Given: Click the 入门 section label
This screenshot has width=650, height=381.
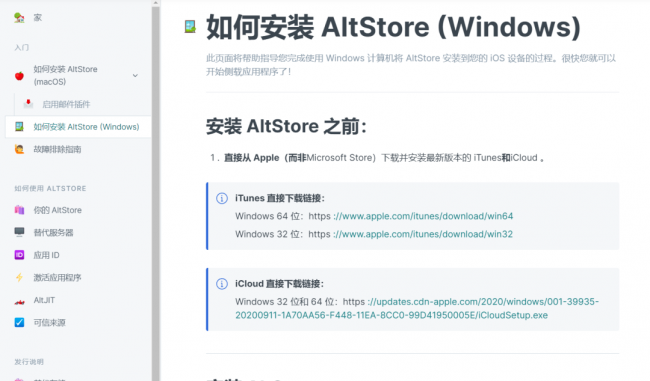Looking at the screenshot, I should coord(22,47).
